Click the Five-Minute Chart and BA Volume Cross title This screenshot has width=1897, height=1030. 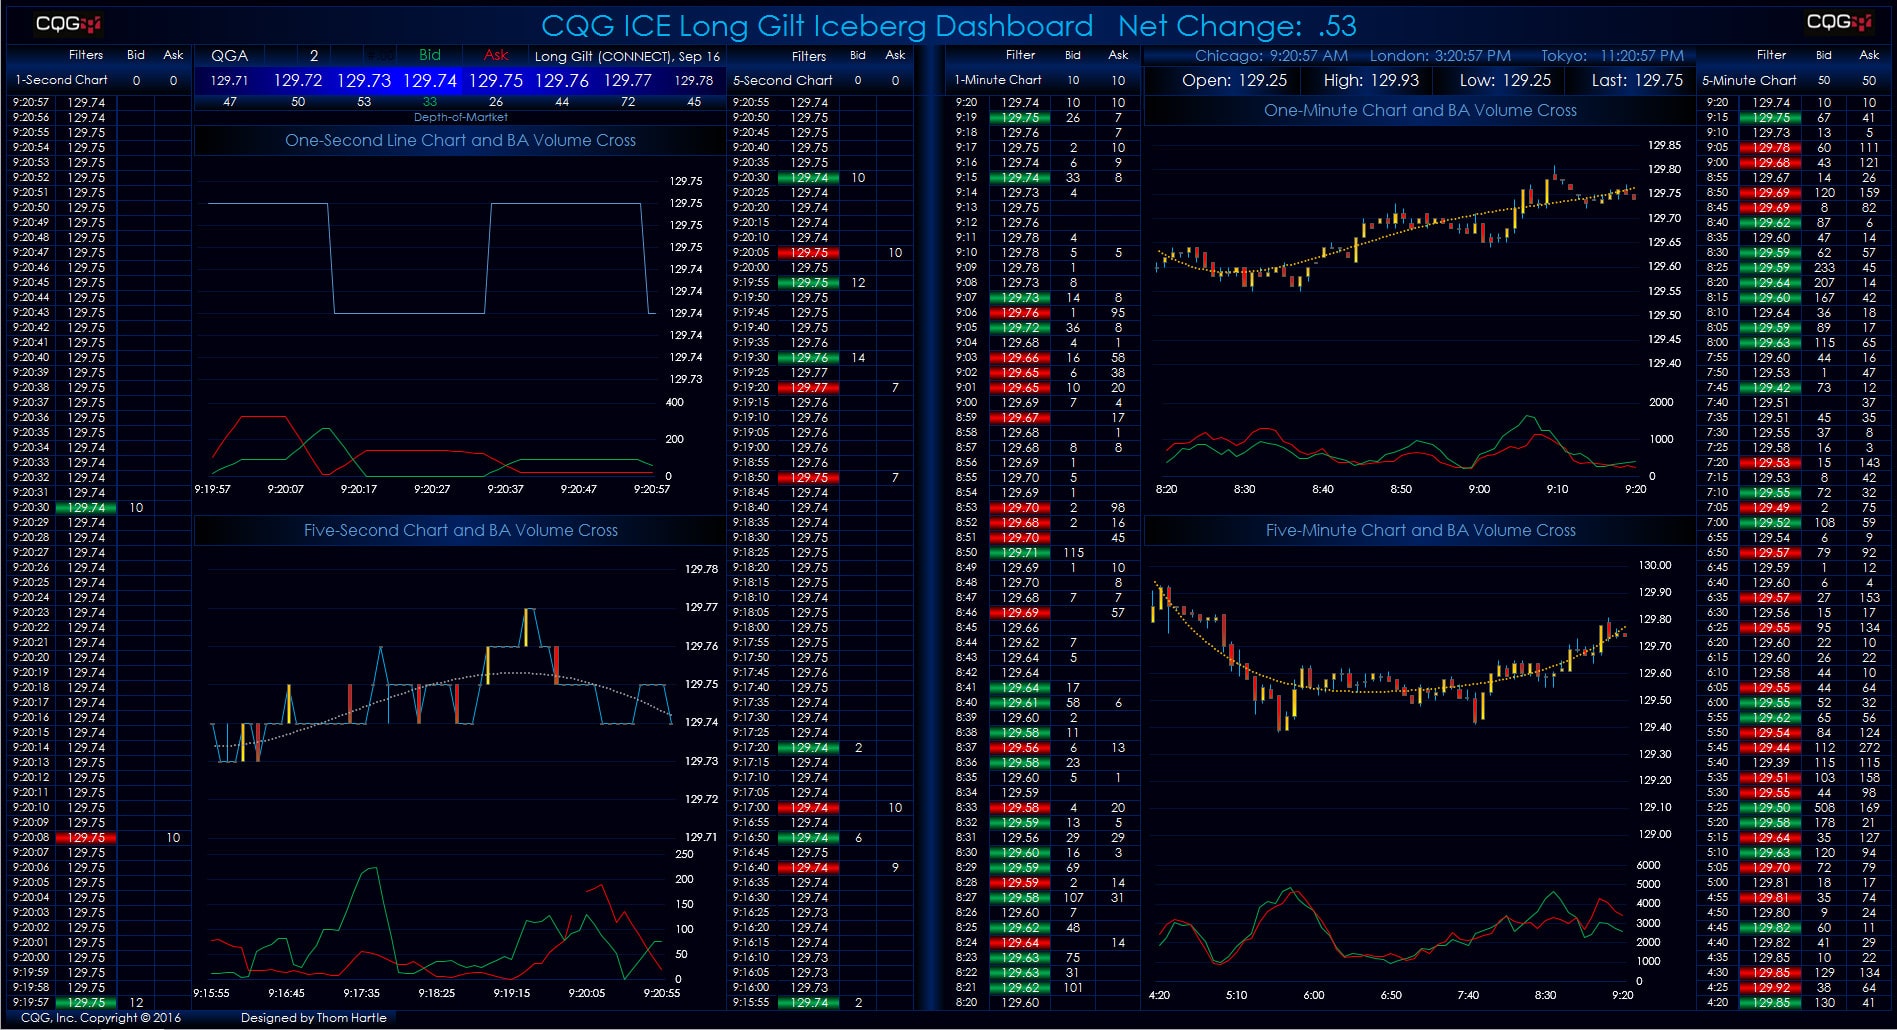[1420, 531]
